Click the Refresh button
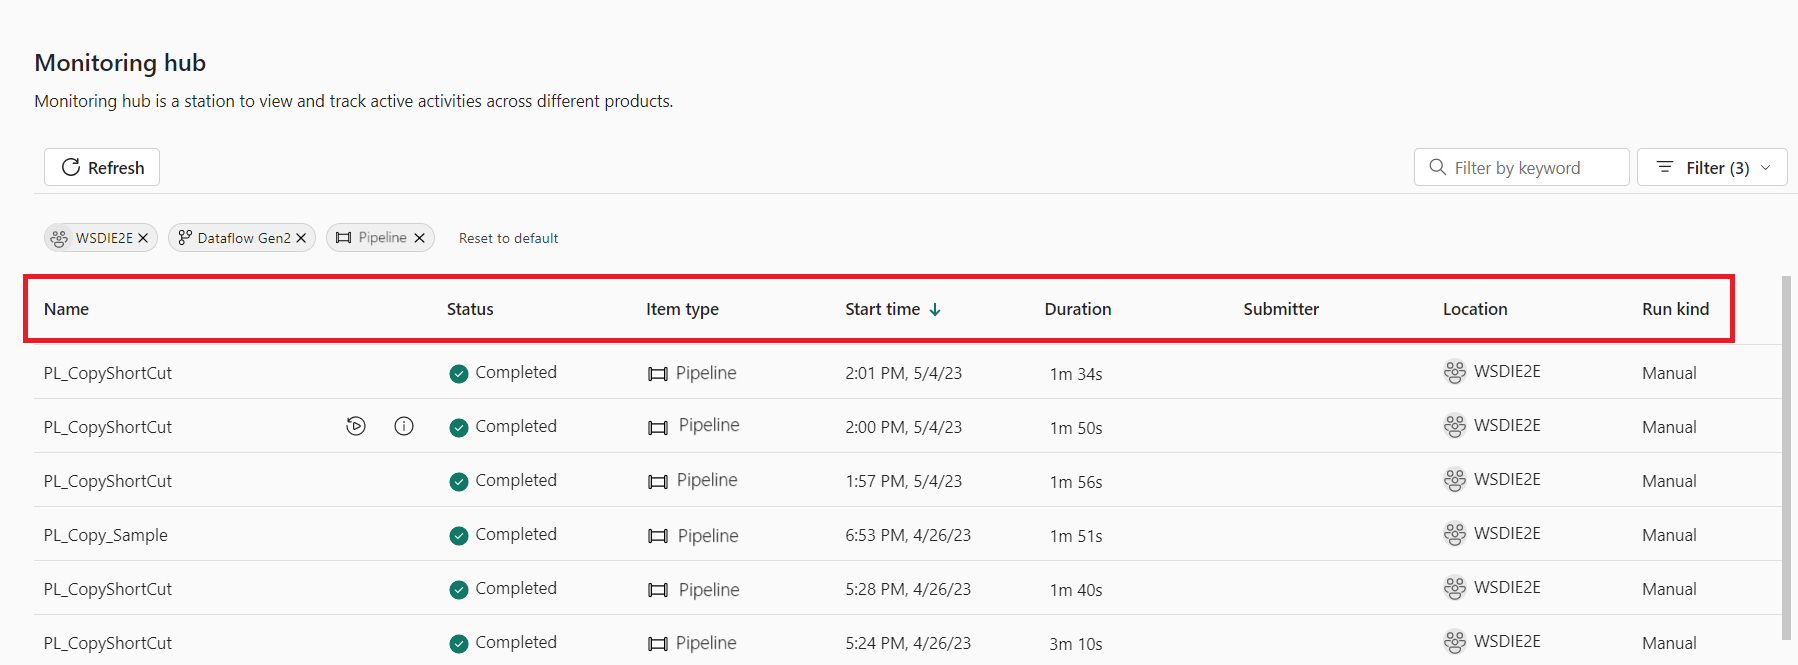 point(102,167)
